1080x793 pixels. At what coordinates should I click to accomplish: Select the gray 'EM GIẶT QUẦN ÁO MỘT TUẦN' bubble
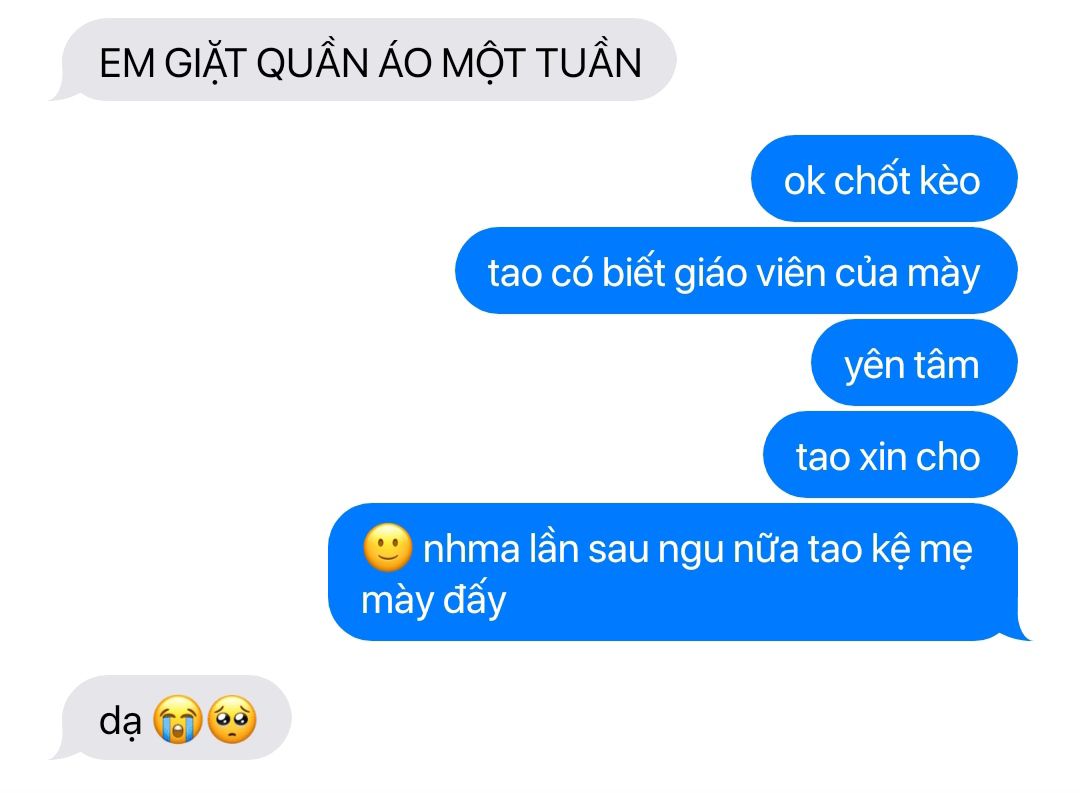pos(365,61)
